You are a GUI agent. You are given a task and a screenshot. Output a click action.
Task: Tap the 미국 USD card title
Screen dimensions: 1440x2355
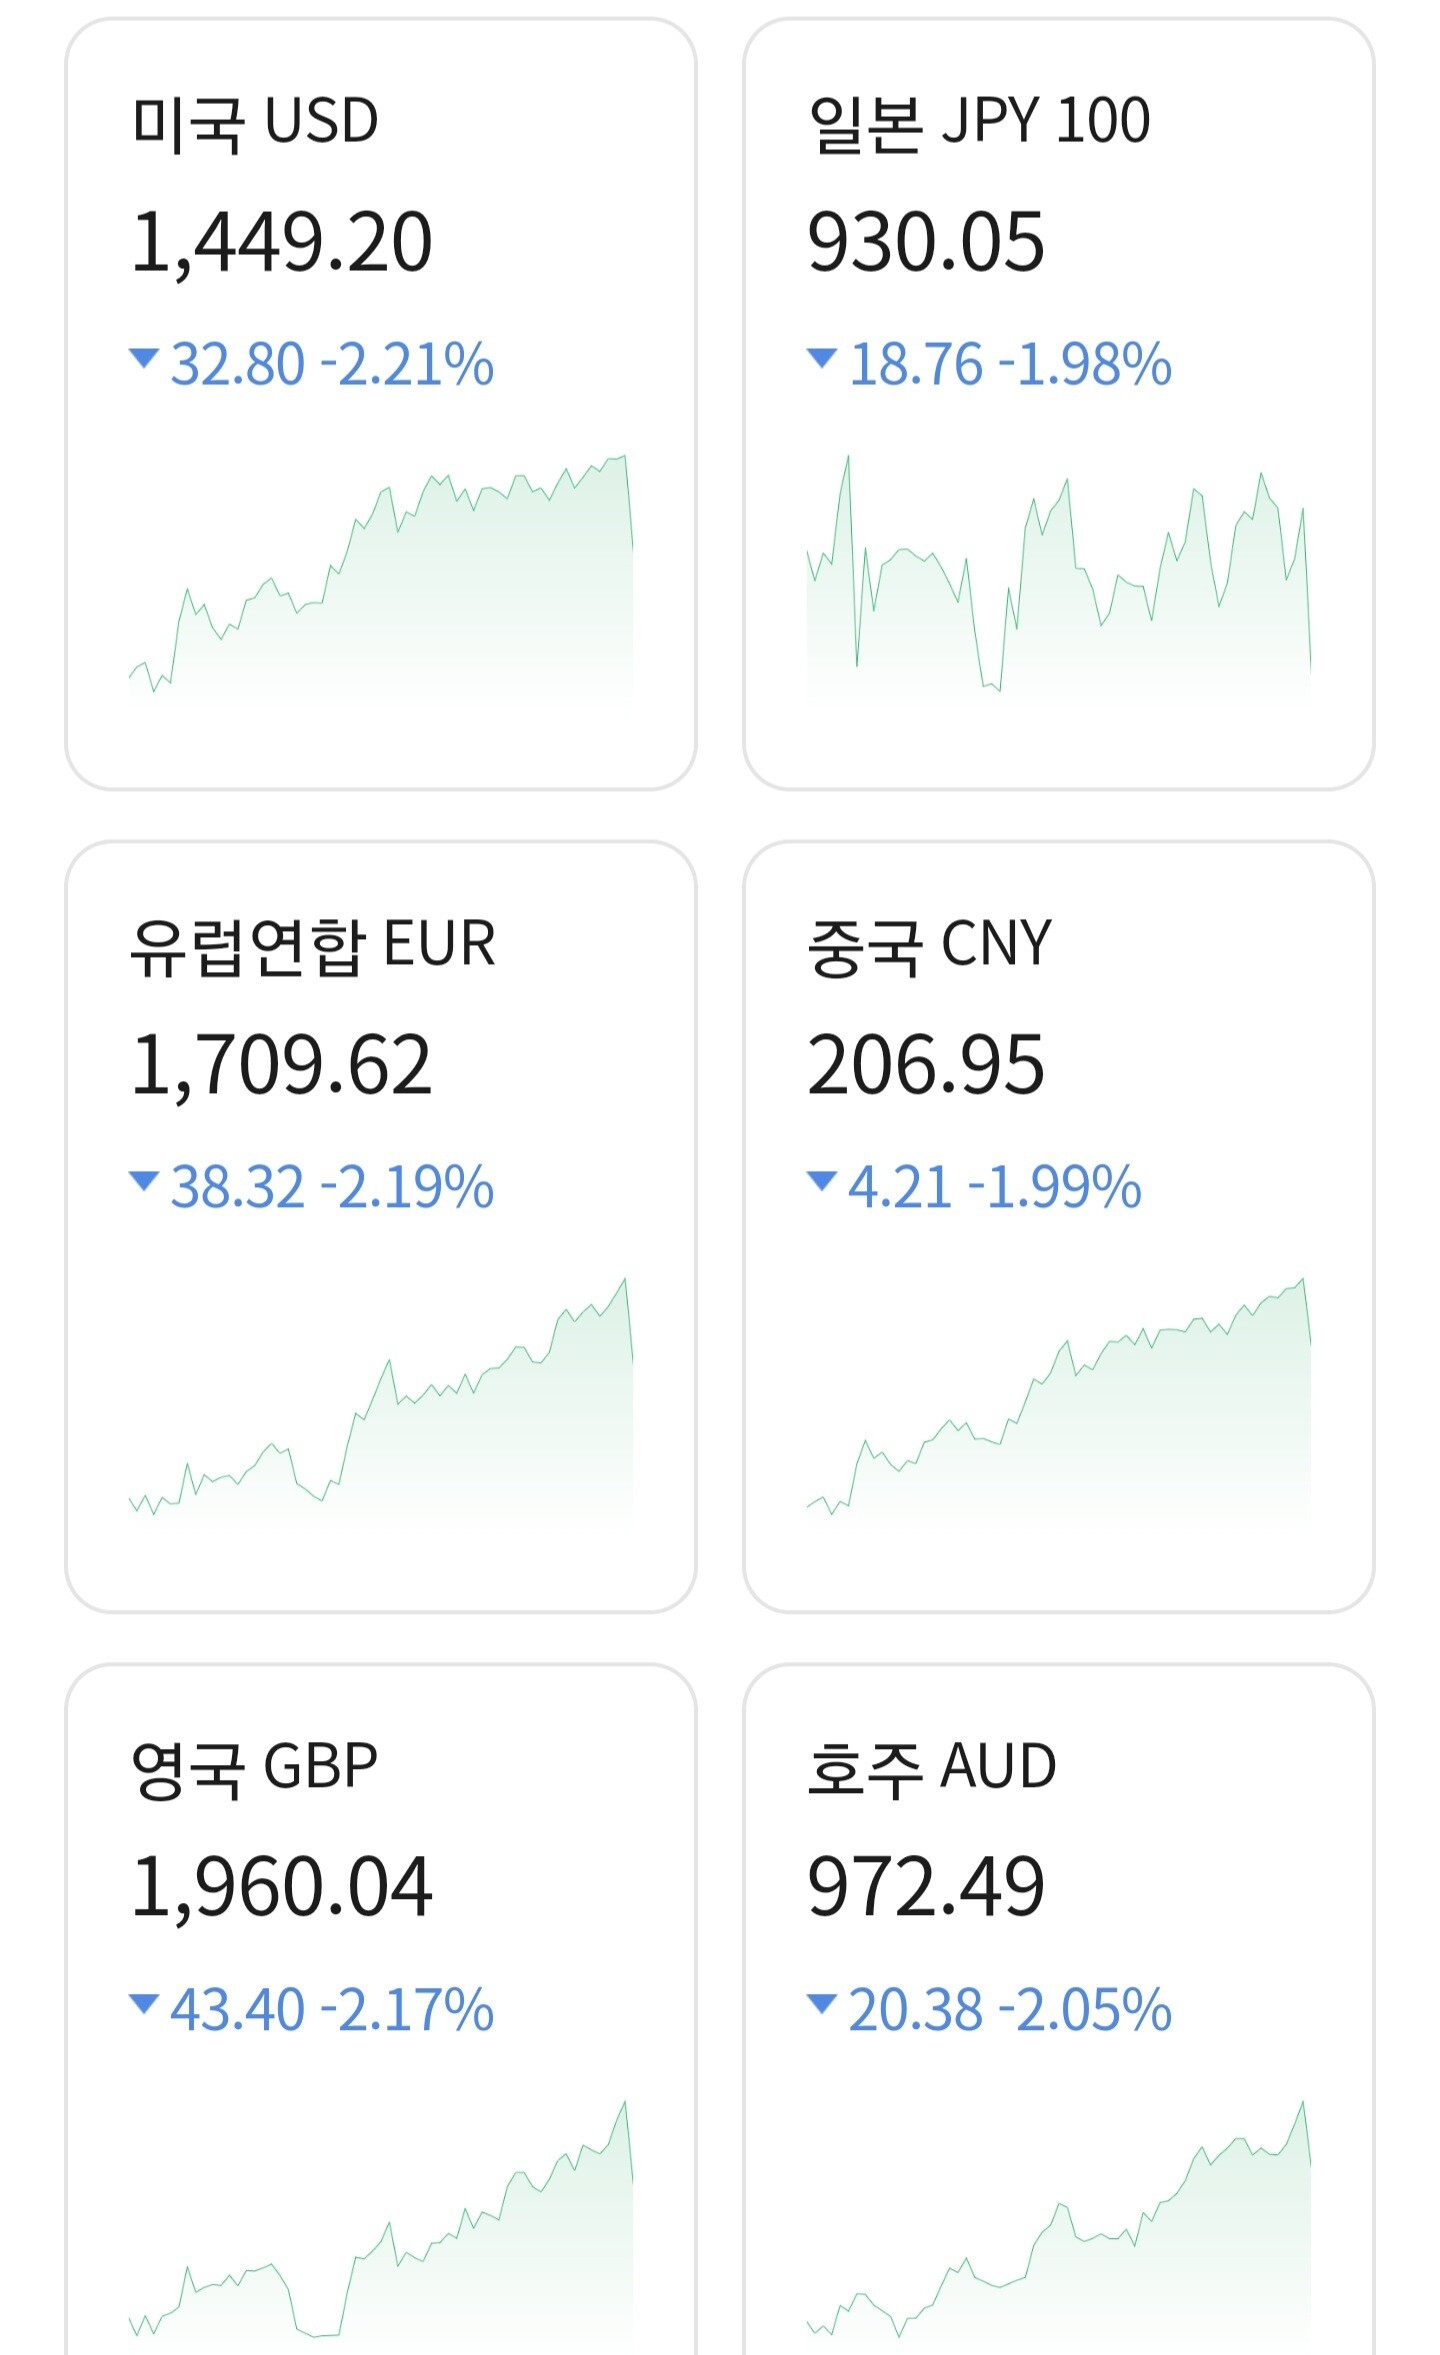[255, 122]
